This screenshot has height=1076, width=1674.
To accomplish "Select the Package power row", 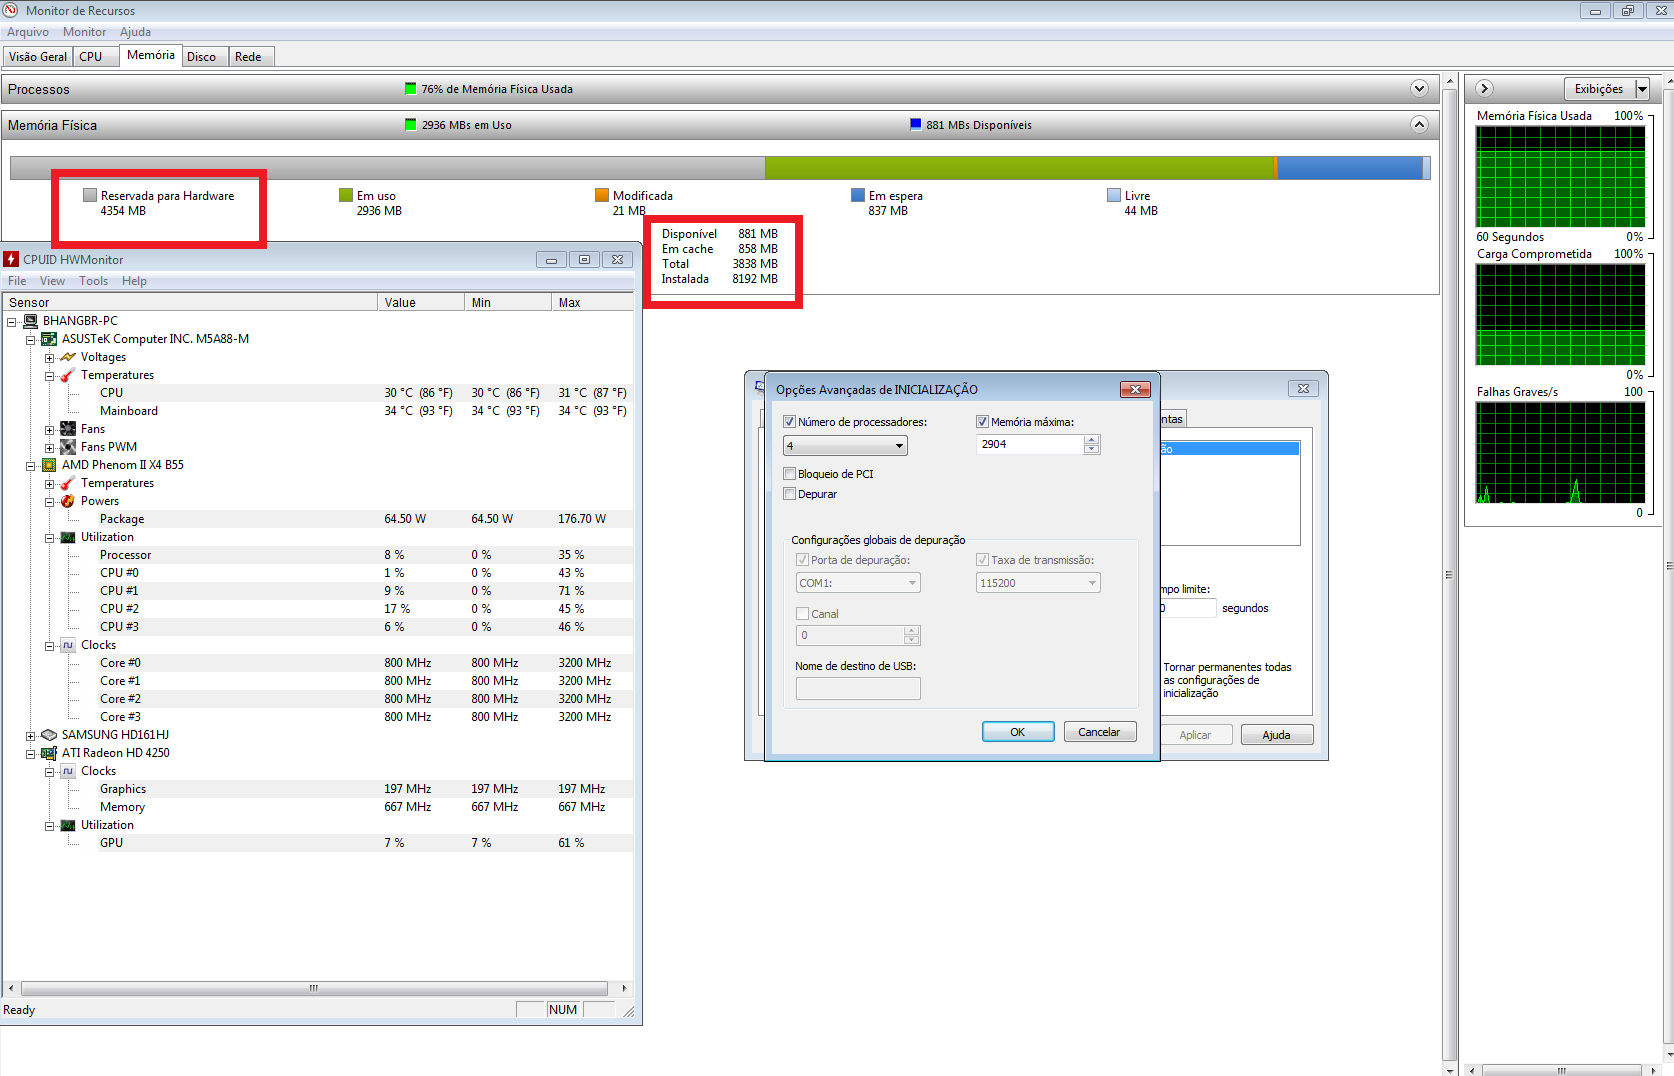I will 318,519.
